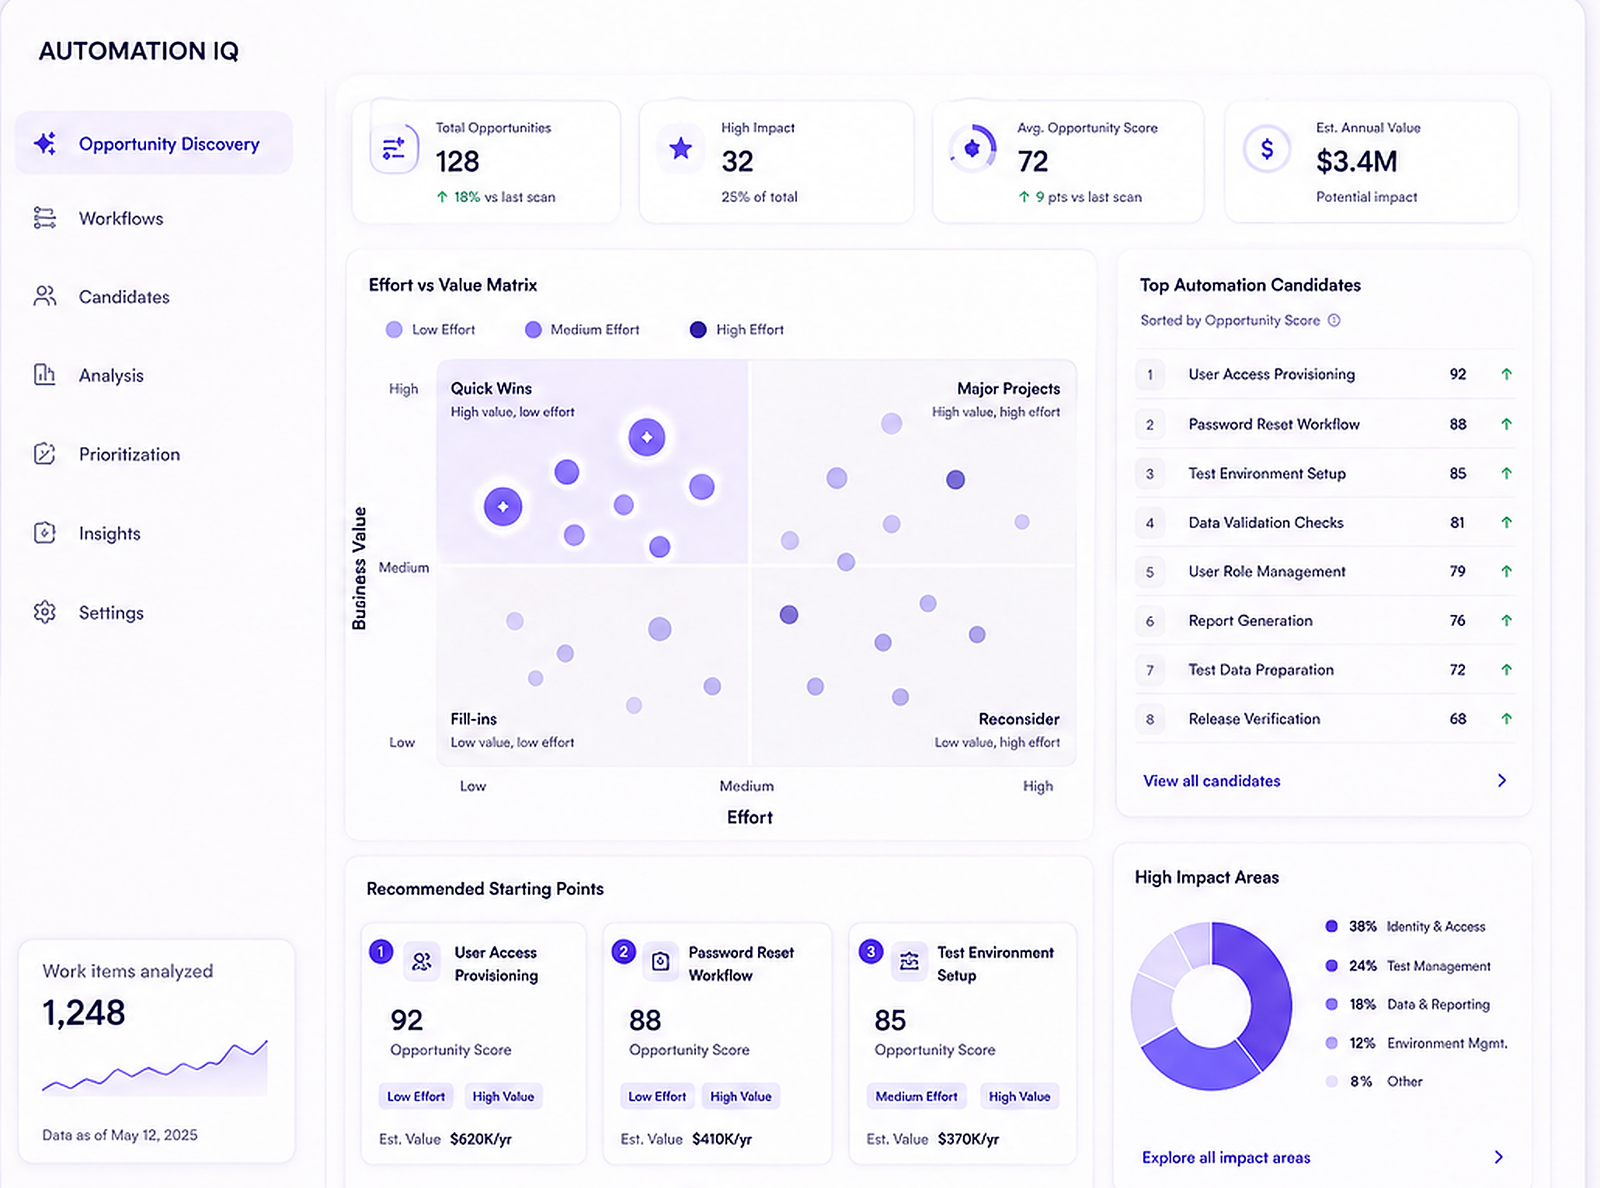
Task: Select Test Data Preparation candidate row
Action: pos(1325,669)
